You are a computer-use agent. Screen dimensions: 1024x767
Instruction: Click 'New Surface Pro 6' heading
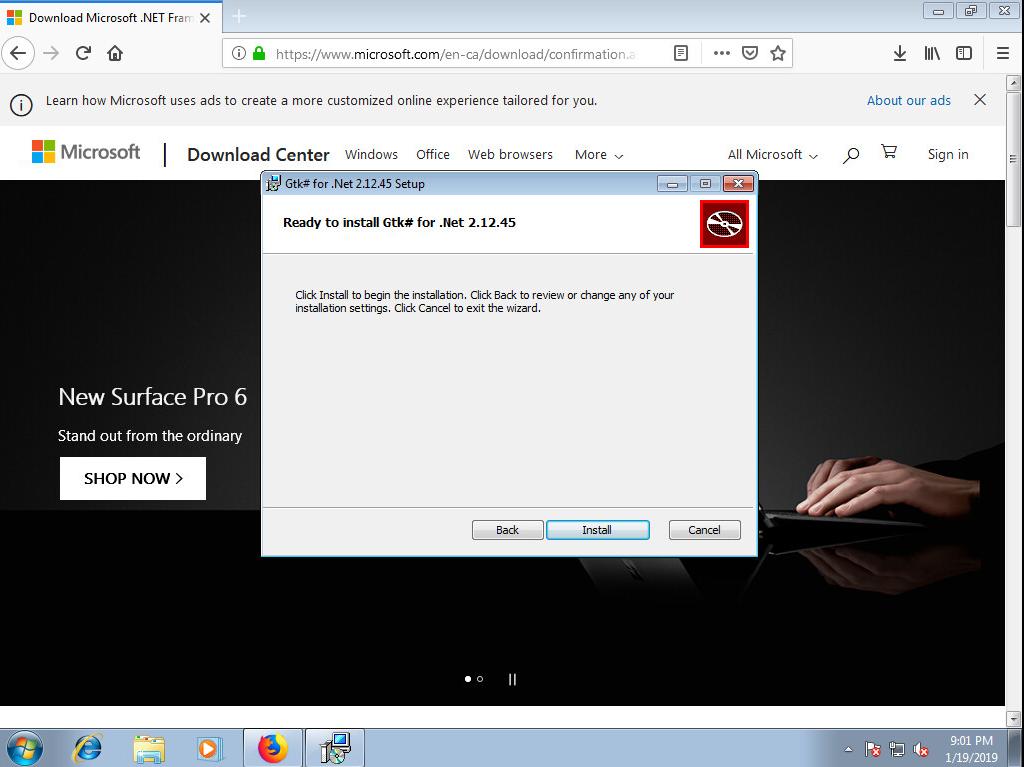tap(153, 397)
